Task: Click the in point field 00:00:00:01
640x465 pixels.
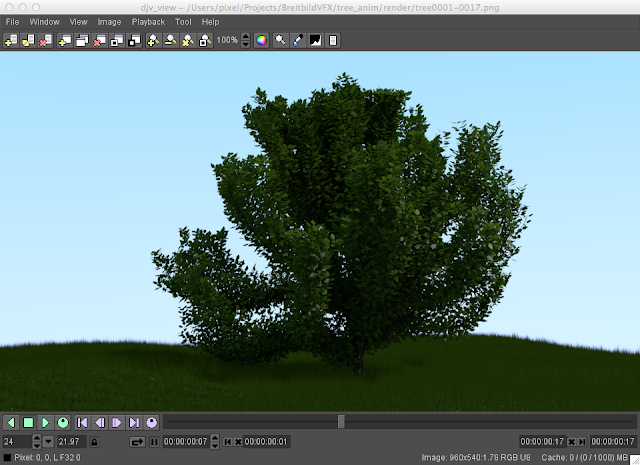Action: point(267,442)
